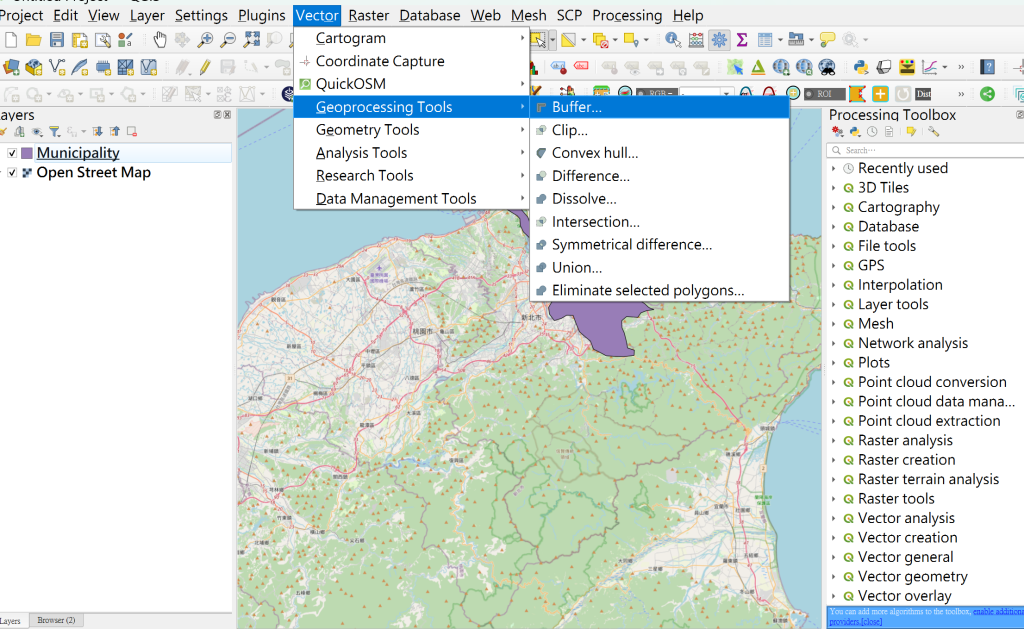Click the [close] link in toolbox notice
1024x629 pixels.
pos(871,622)
